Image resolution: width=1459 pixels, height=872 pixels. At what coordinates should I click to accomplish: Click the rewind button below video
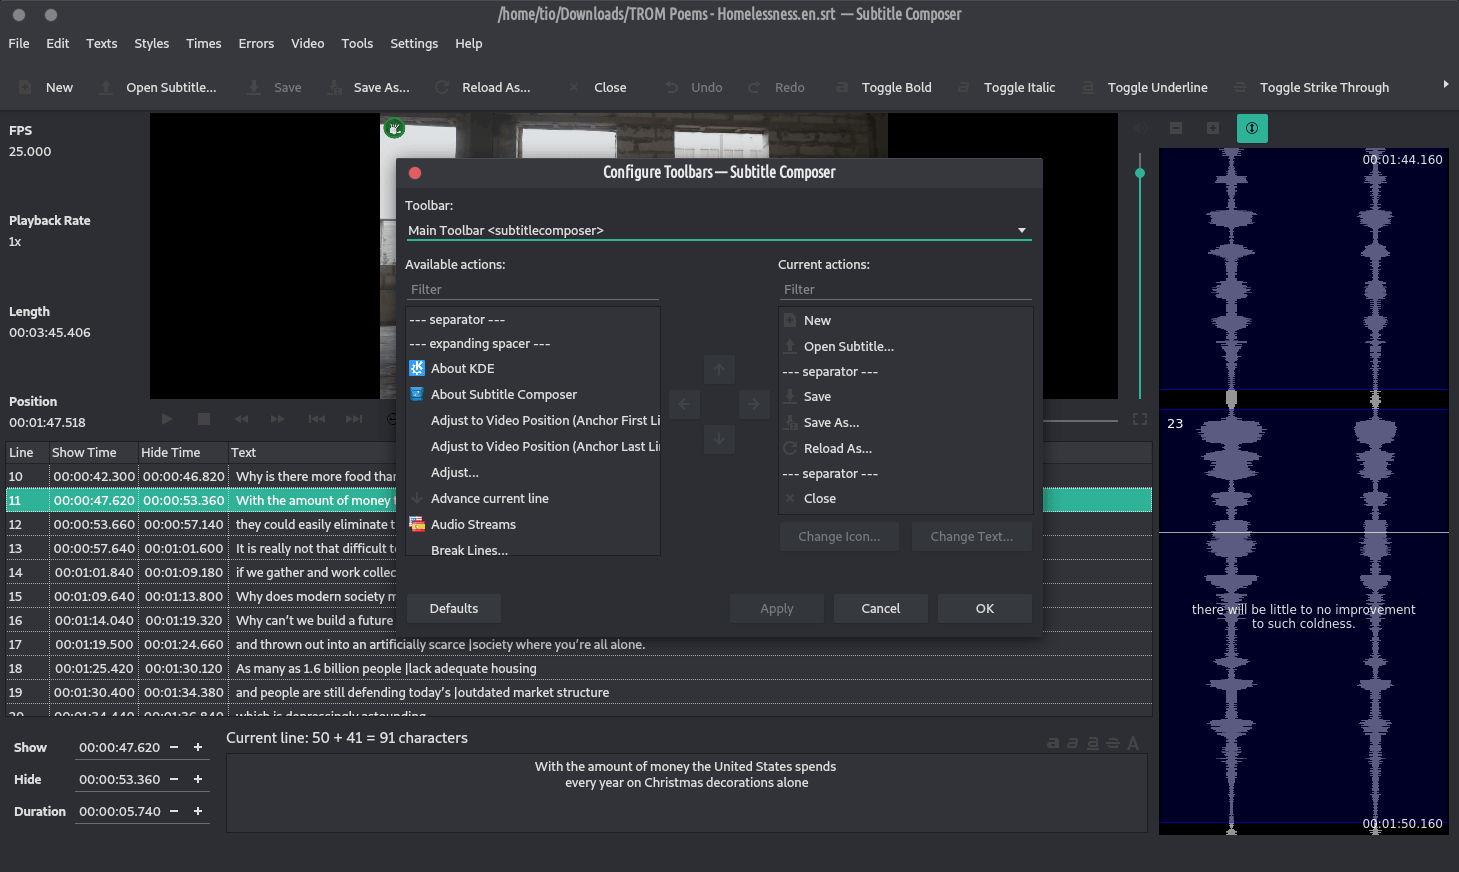coord(241,419)
